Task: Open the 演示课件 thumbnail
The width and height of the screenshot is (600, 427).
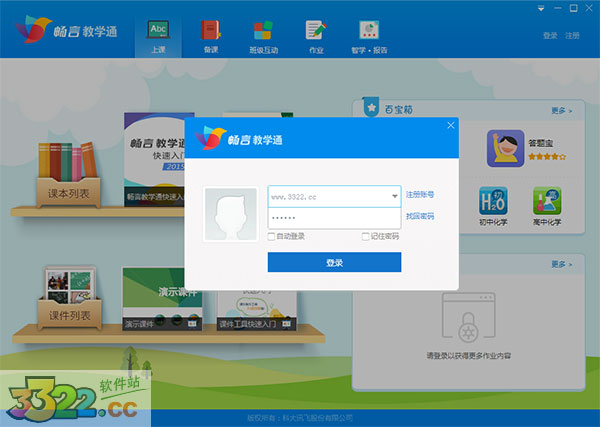Action: tap(162, 299)
